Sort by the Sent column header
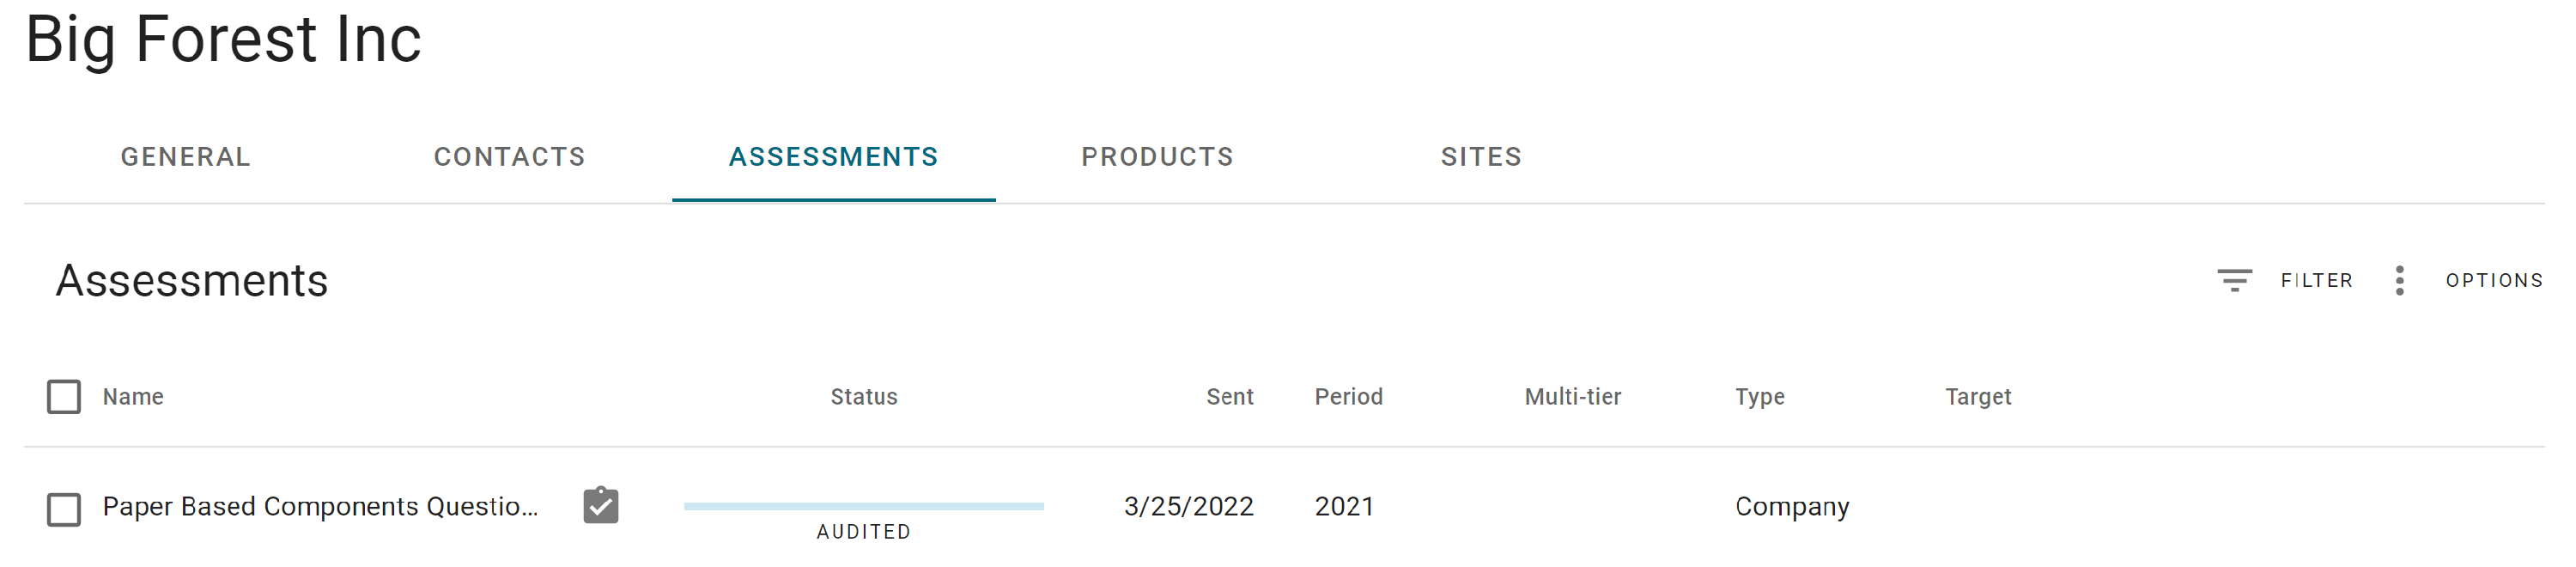This screenshot has height=567, width=2576. pyautogui.click(x=1229, y=397)
